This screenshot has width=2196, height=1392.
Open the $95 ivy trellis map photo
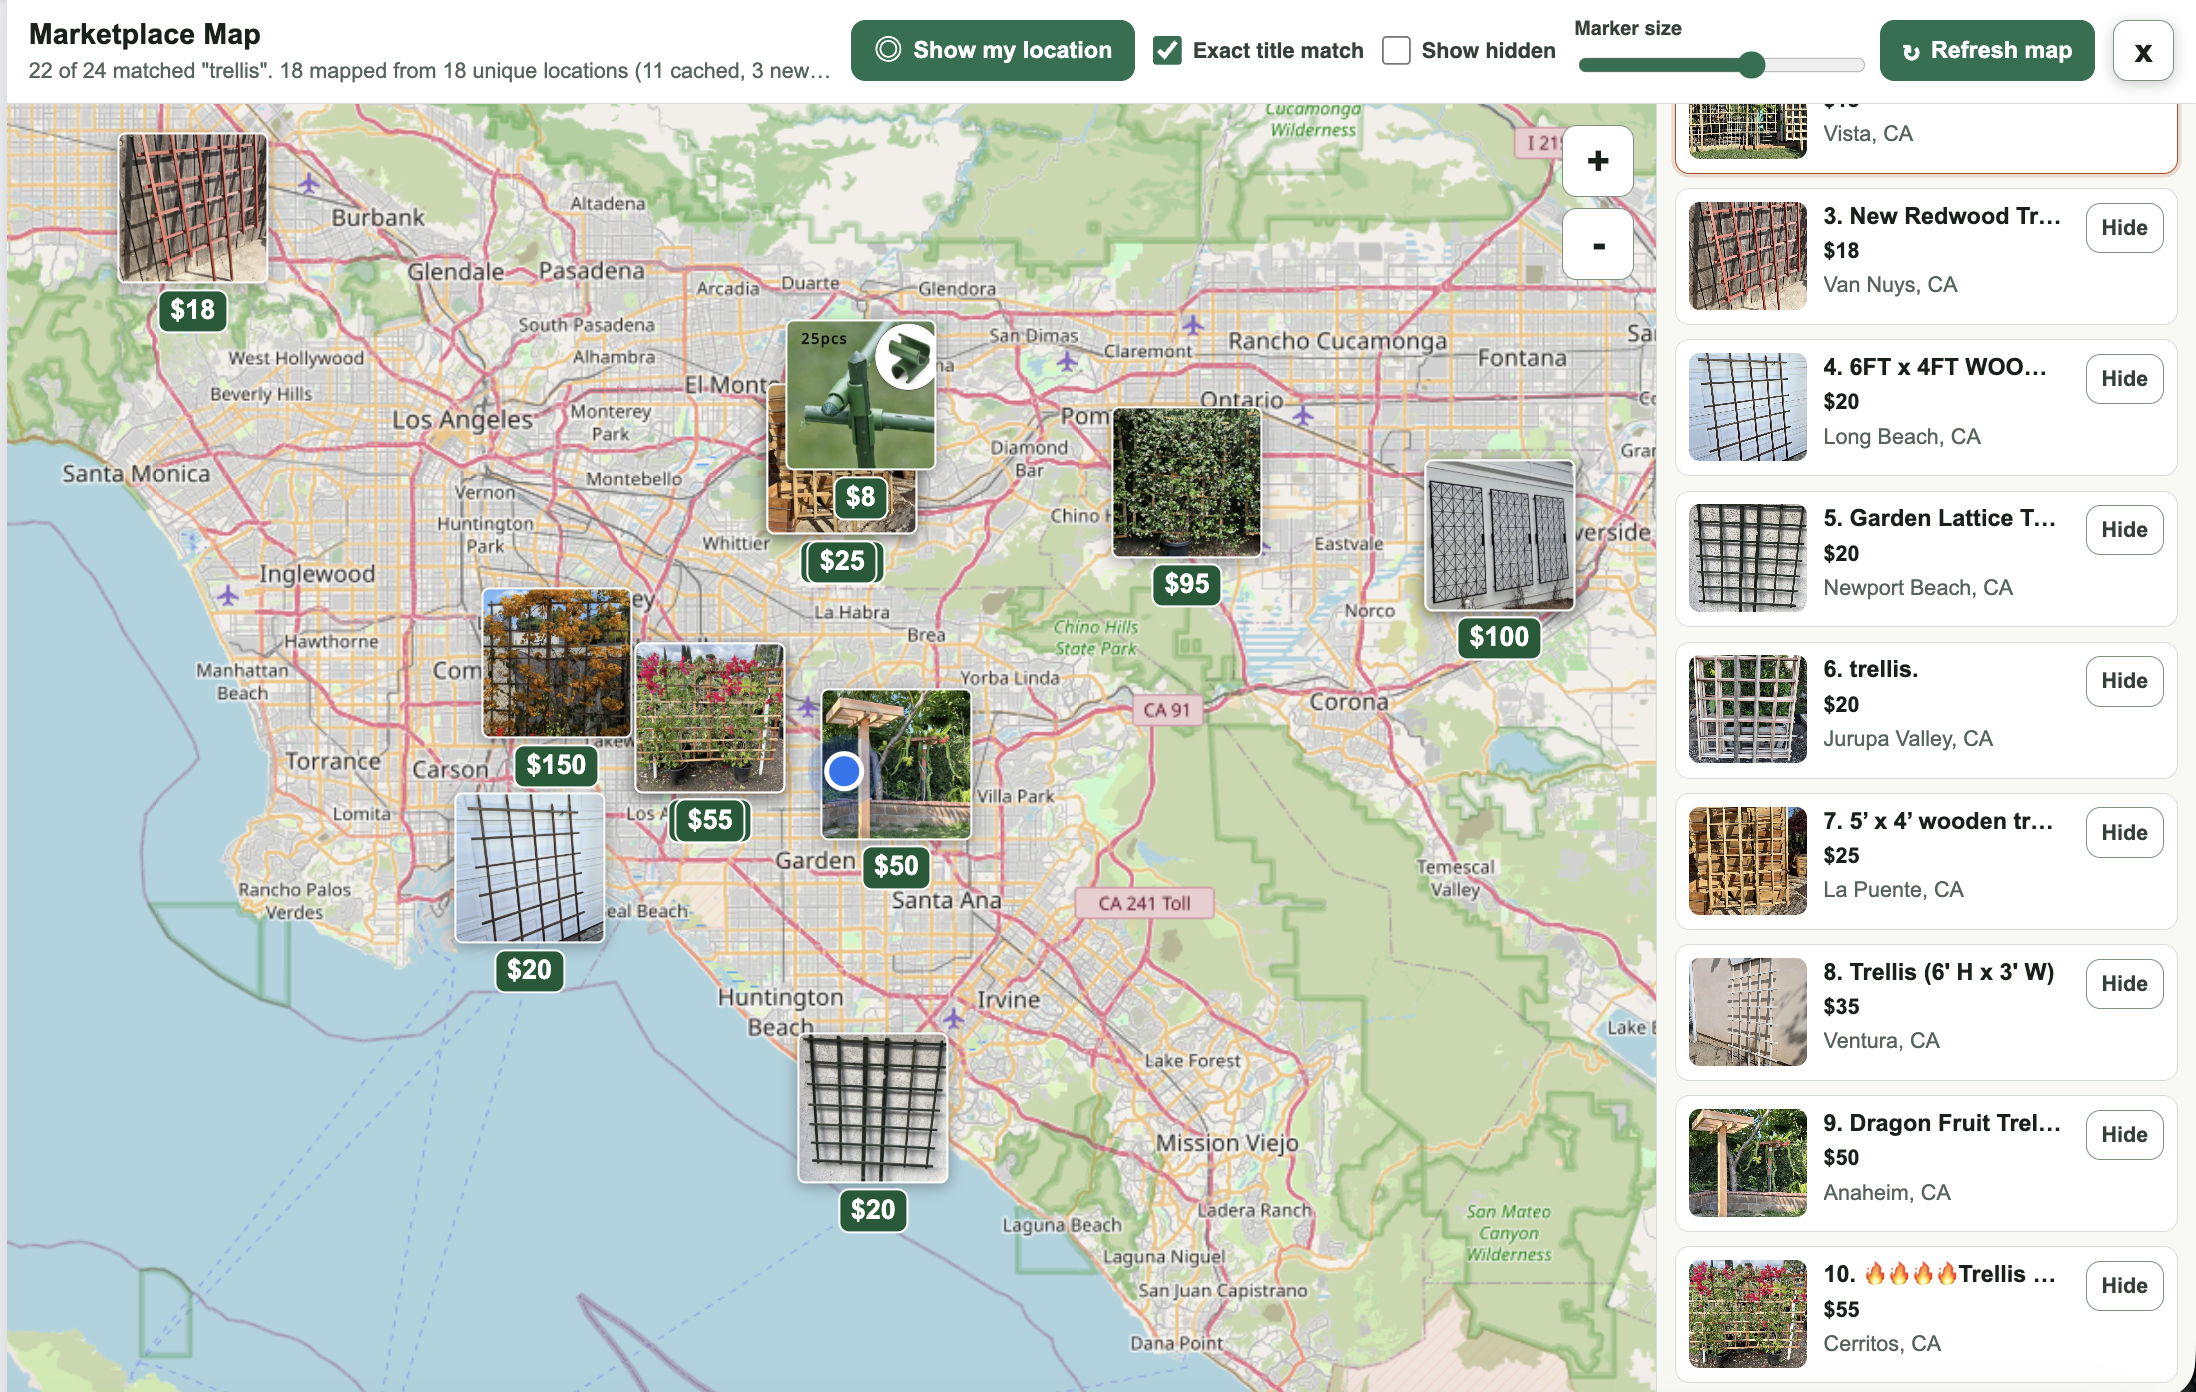coord(1187,482)
